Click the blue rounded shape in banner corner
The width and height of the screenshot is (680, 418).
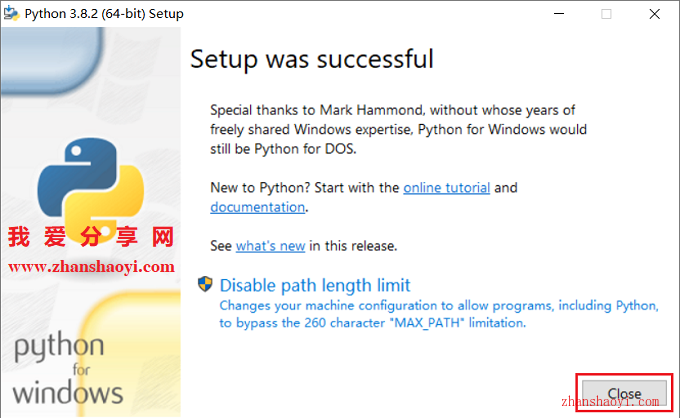pos(52,59)
